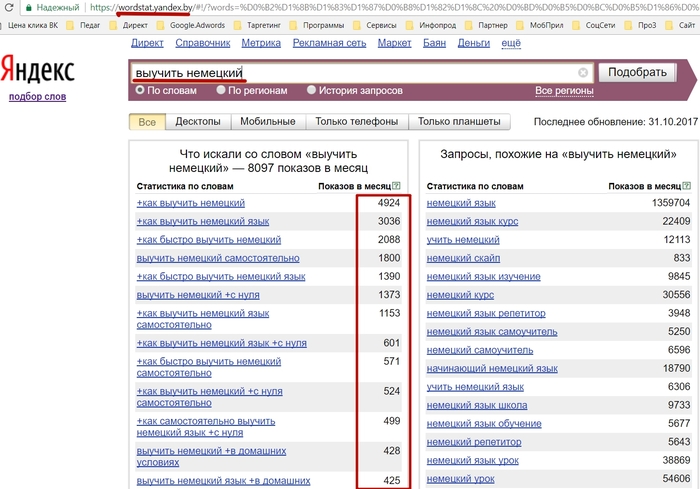Viewport: 700px width, 489px height.
Task: Open the Партнер bookmark folder
Action: point(486,25)
